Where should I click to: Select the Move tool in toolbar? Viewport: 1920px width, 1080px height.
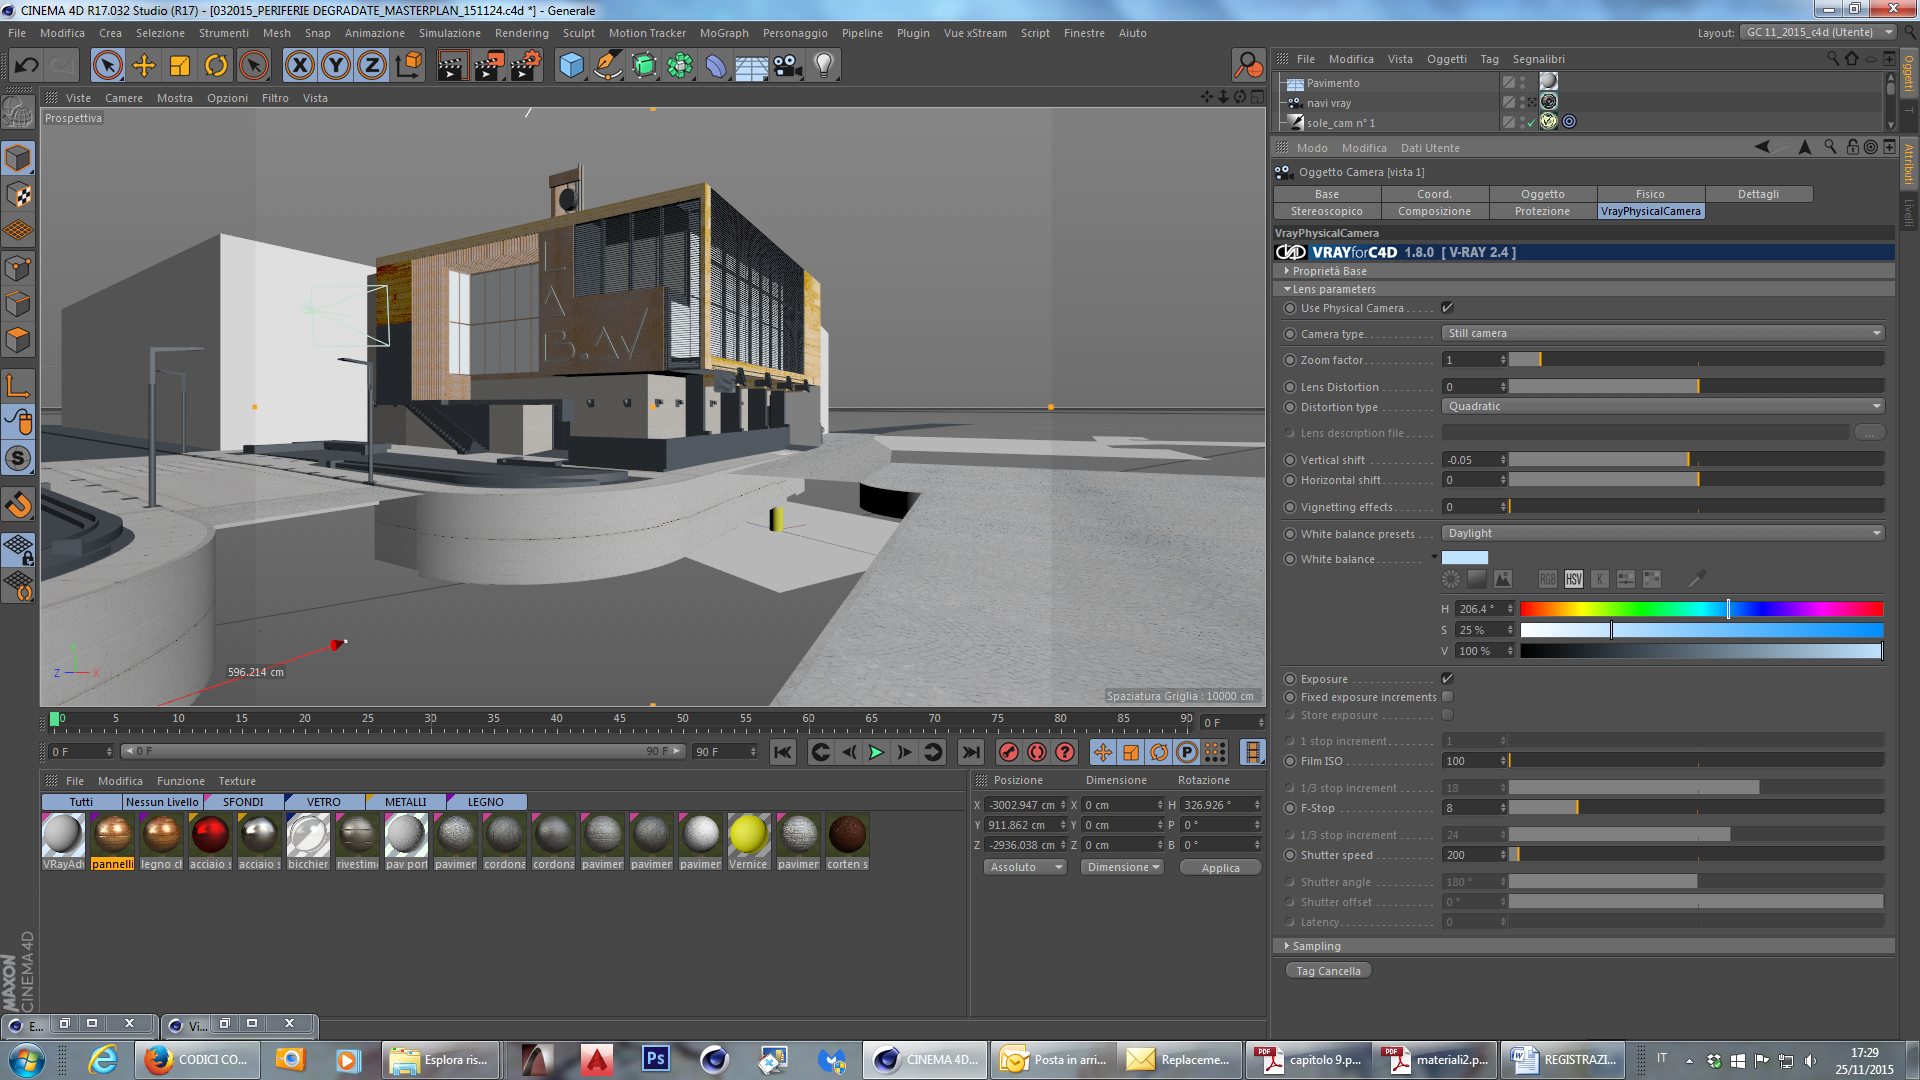coord(144,66)
